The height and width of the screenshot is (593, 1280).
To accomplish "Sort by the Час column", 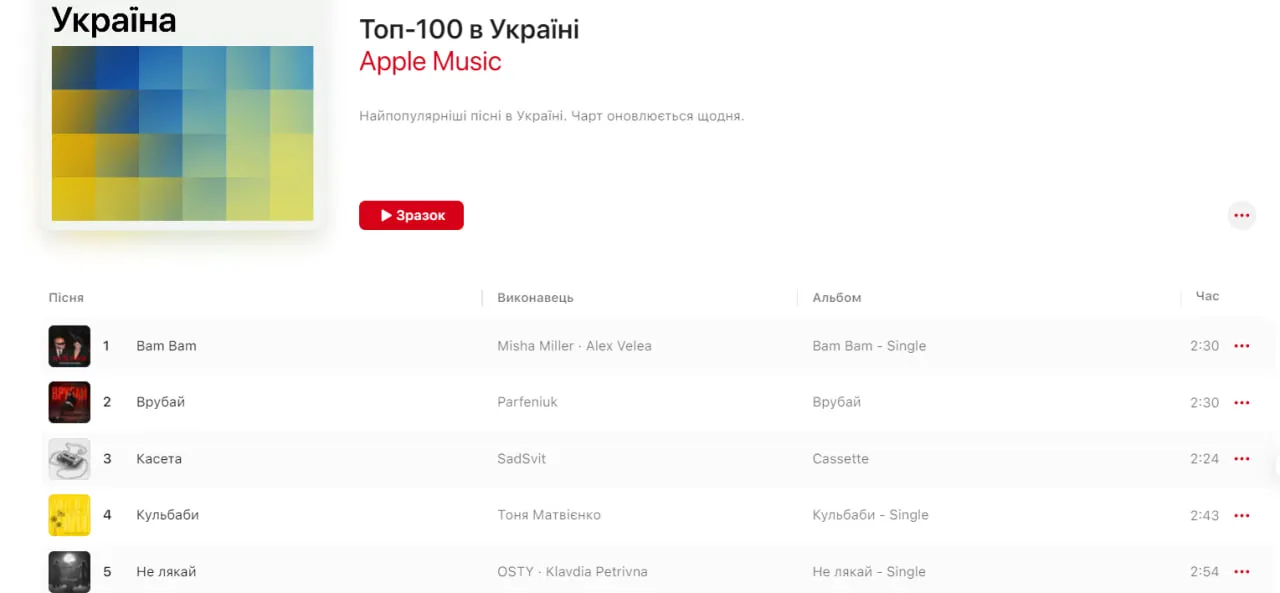I will pyautogui.click(x=1207, y=296).
